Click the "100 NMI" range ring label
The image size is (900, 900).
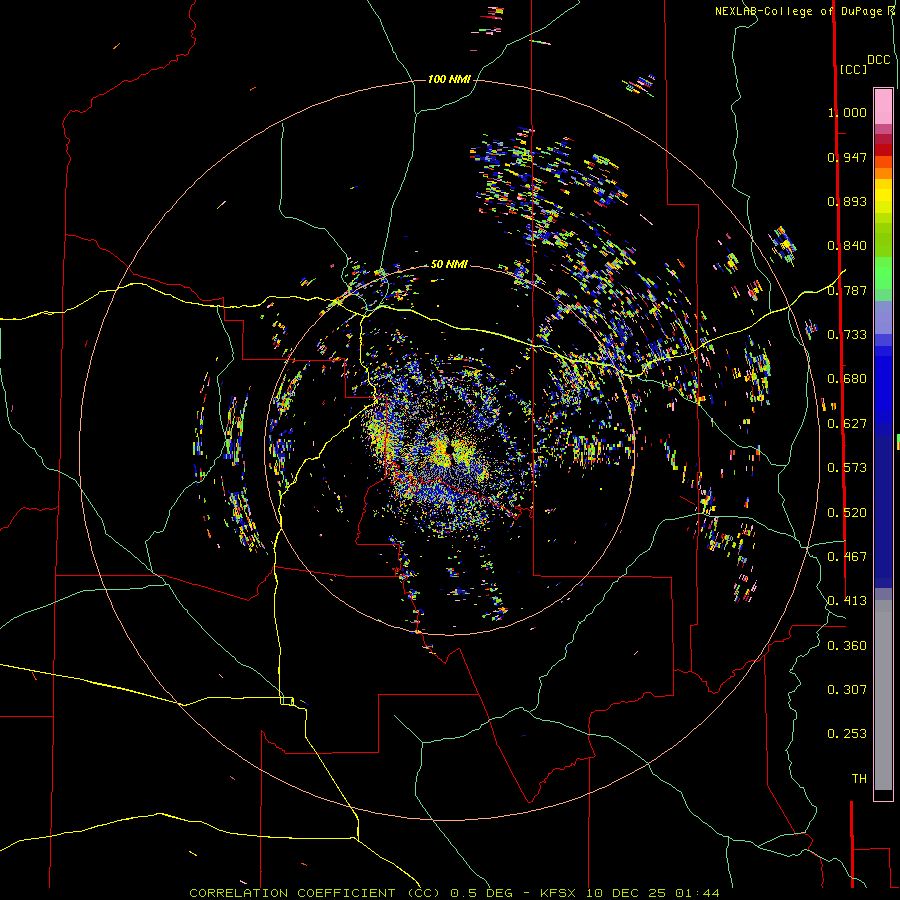[449, 79]
